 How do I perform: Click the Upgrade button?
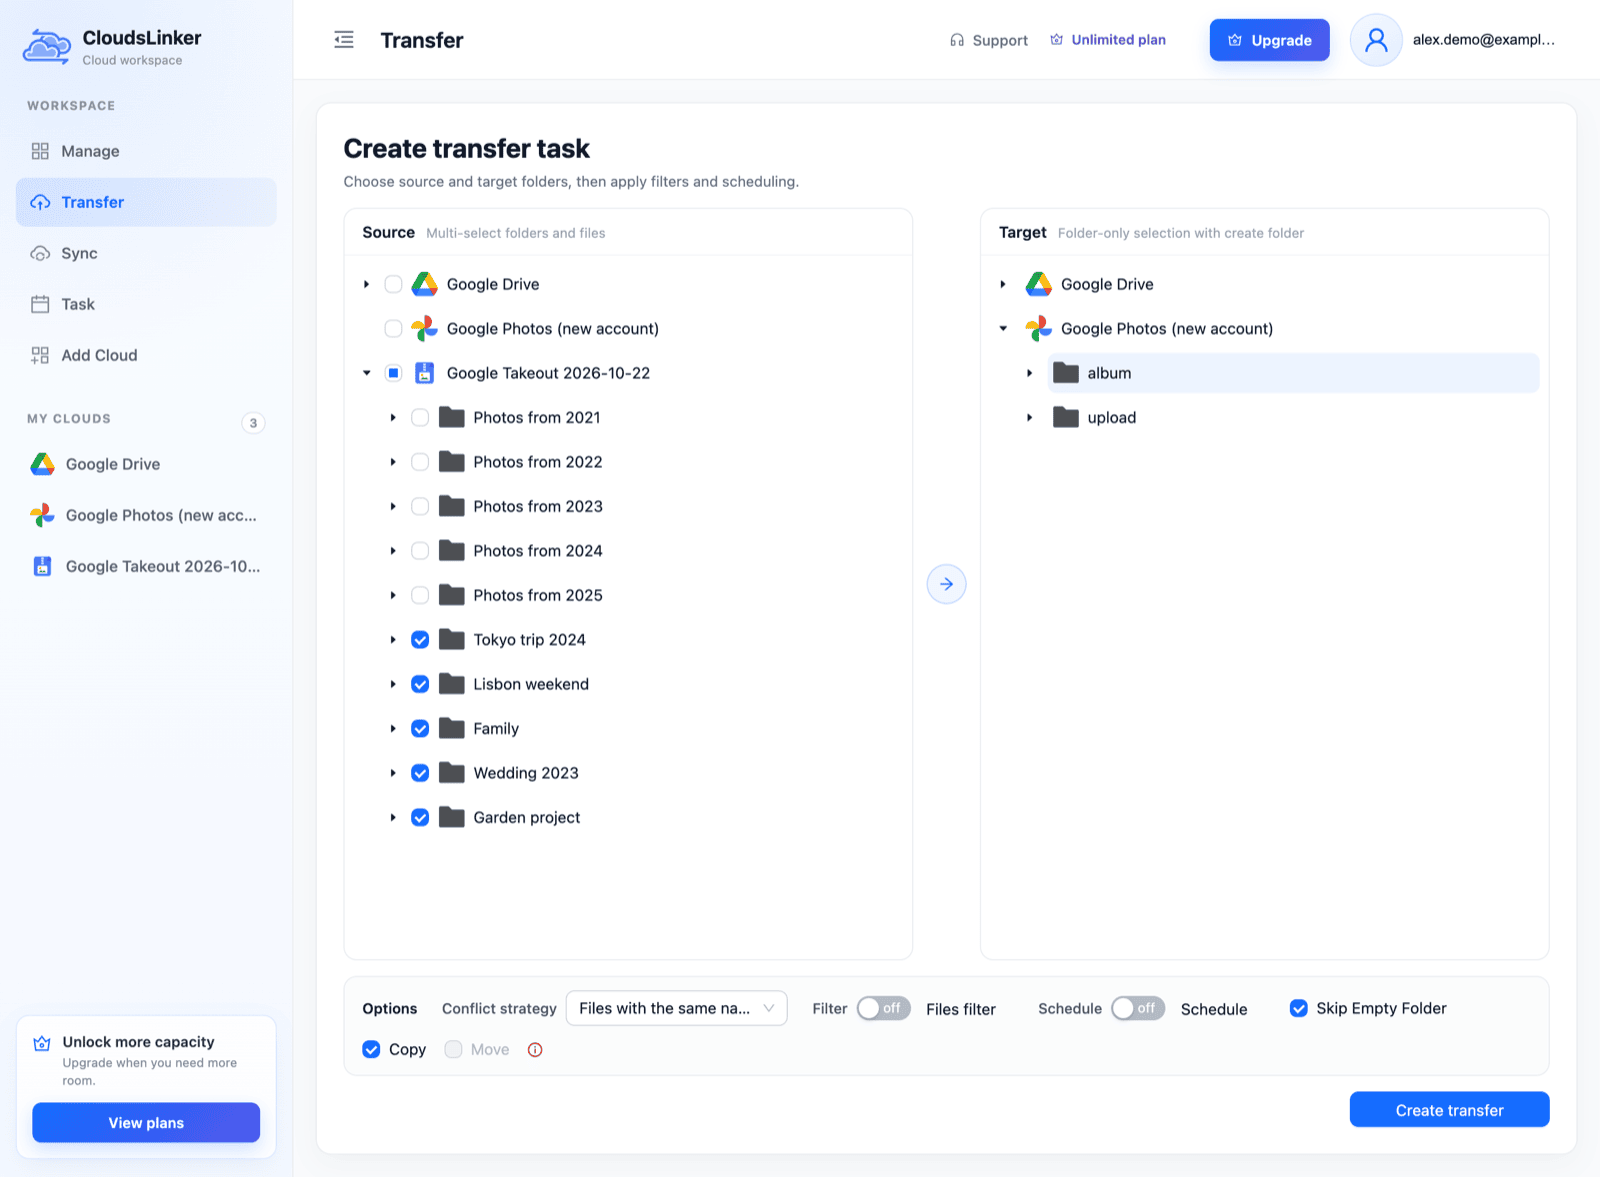(1269, 40)
